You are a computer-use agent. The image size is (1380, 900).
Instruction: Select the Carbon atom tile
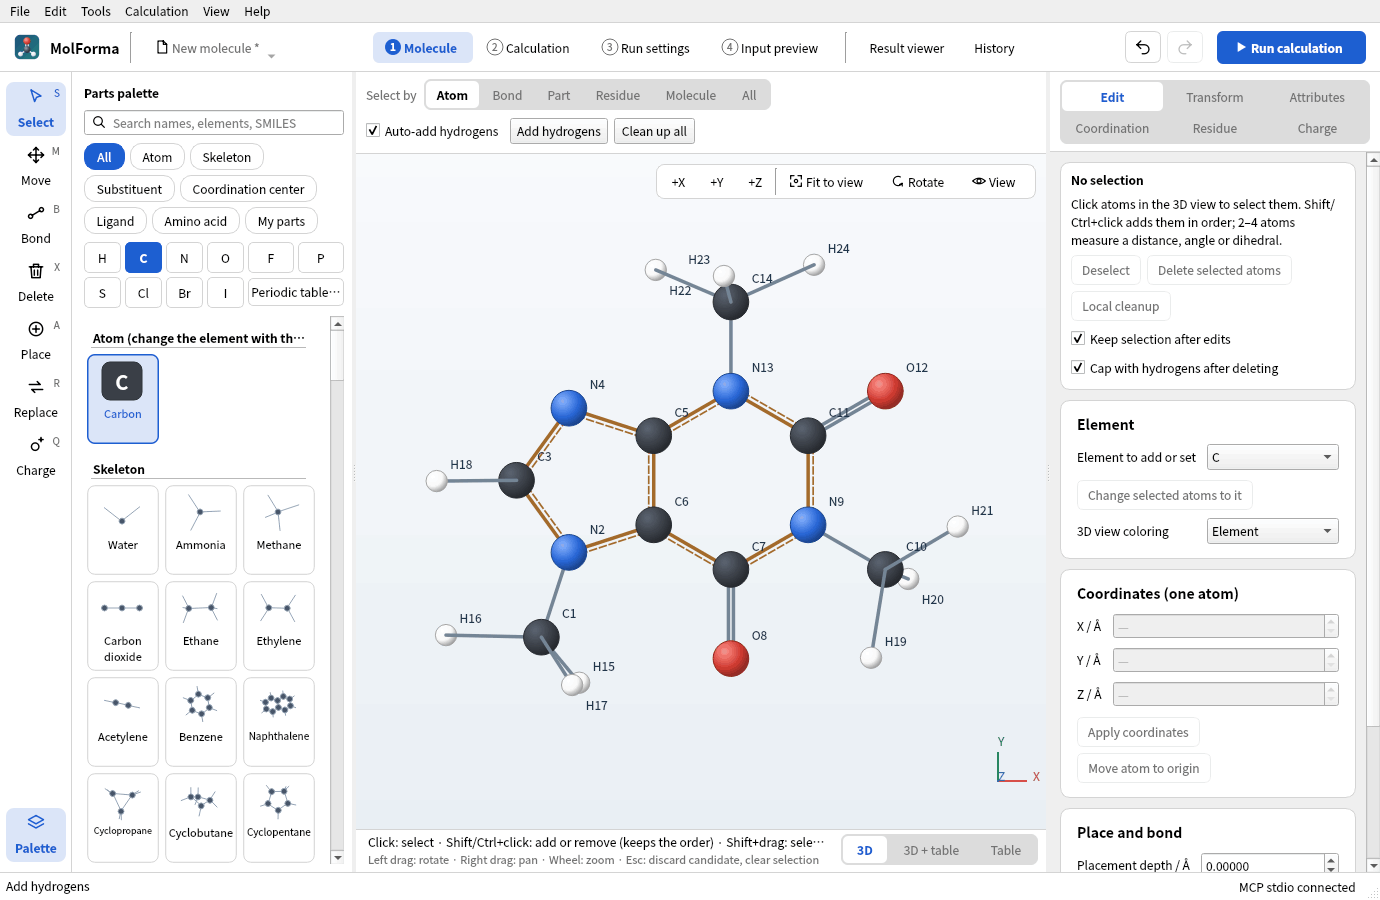(123, 398)
